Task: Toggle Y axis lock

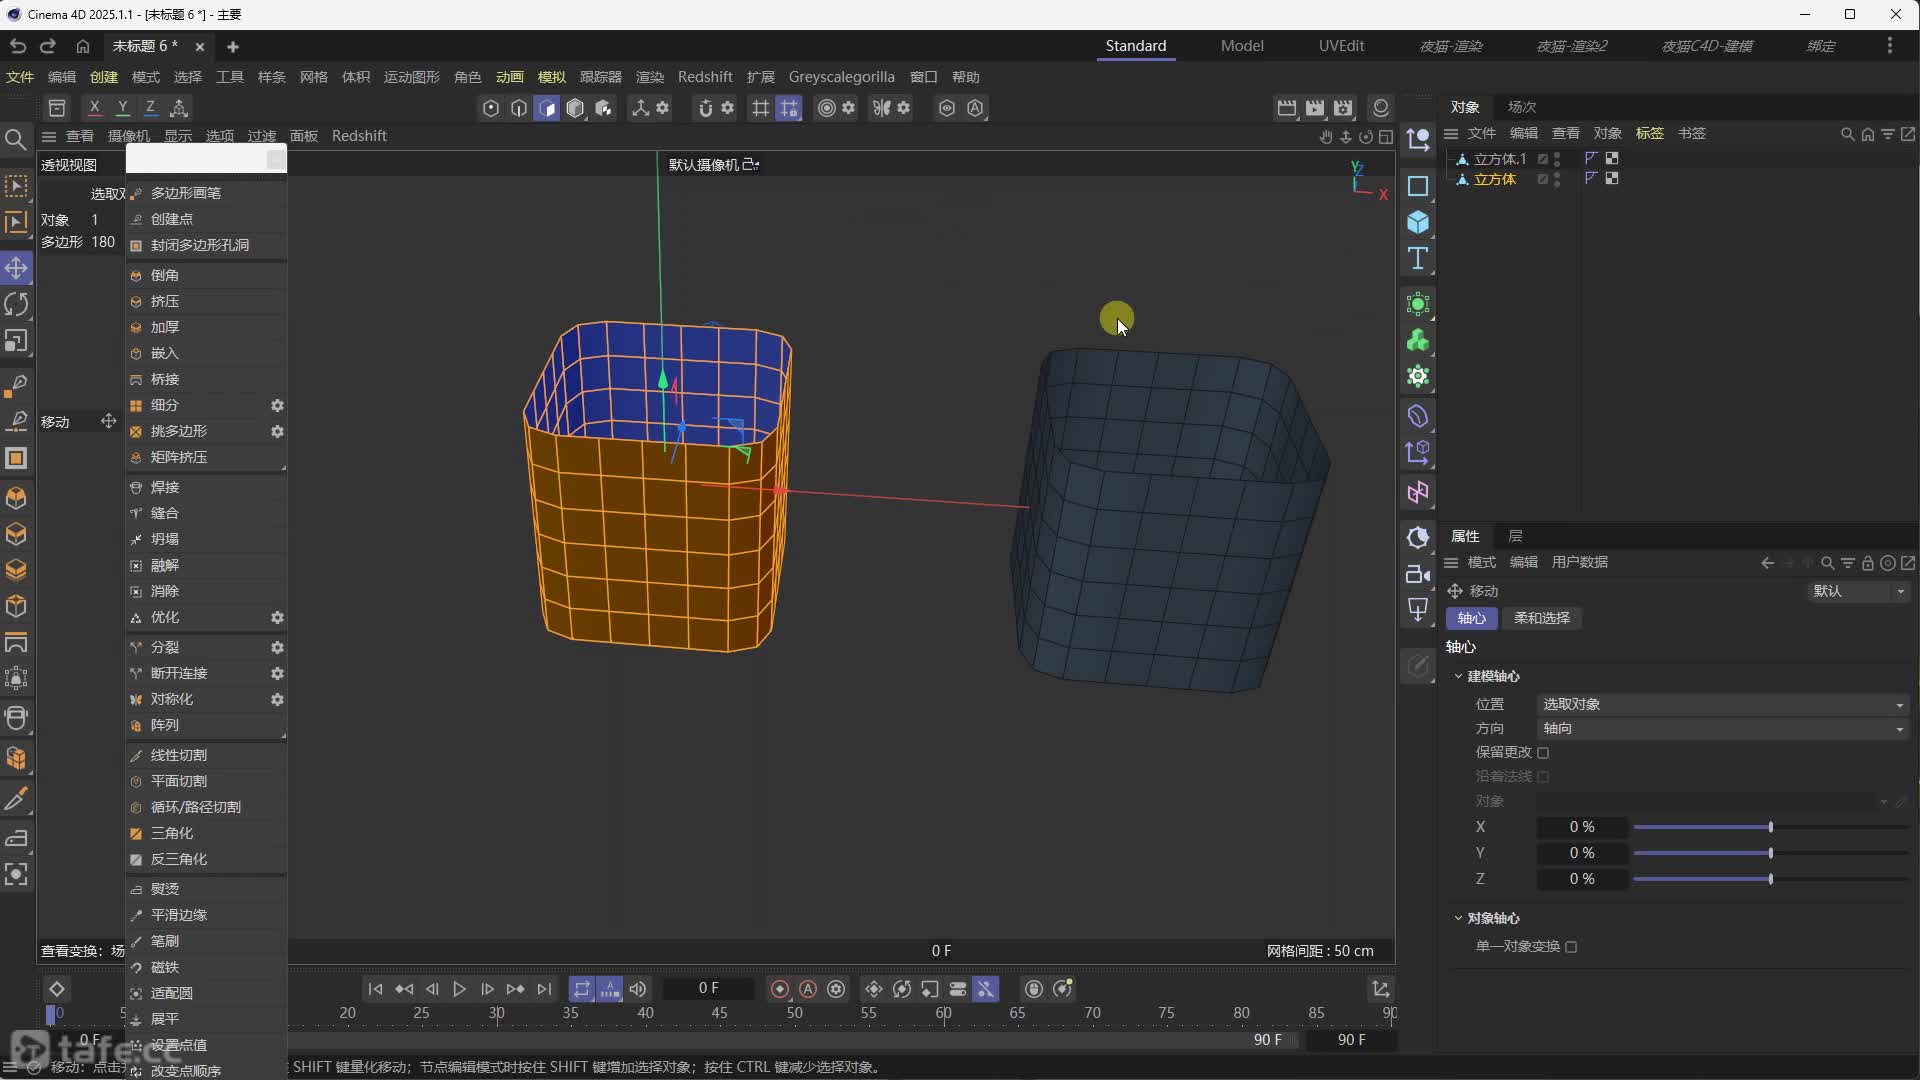Action: click(122, 108)
